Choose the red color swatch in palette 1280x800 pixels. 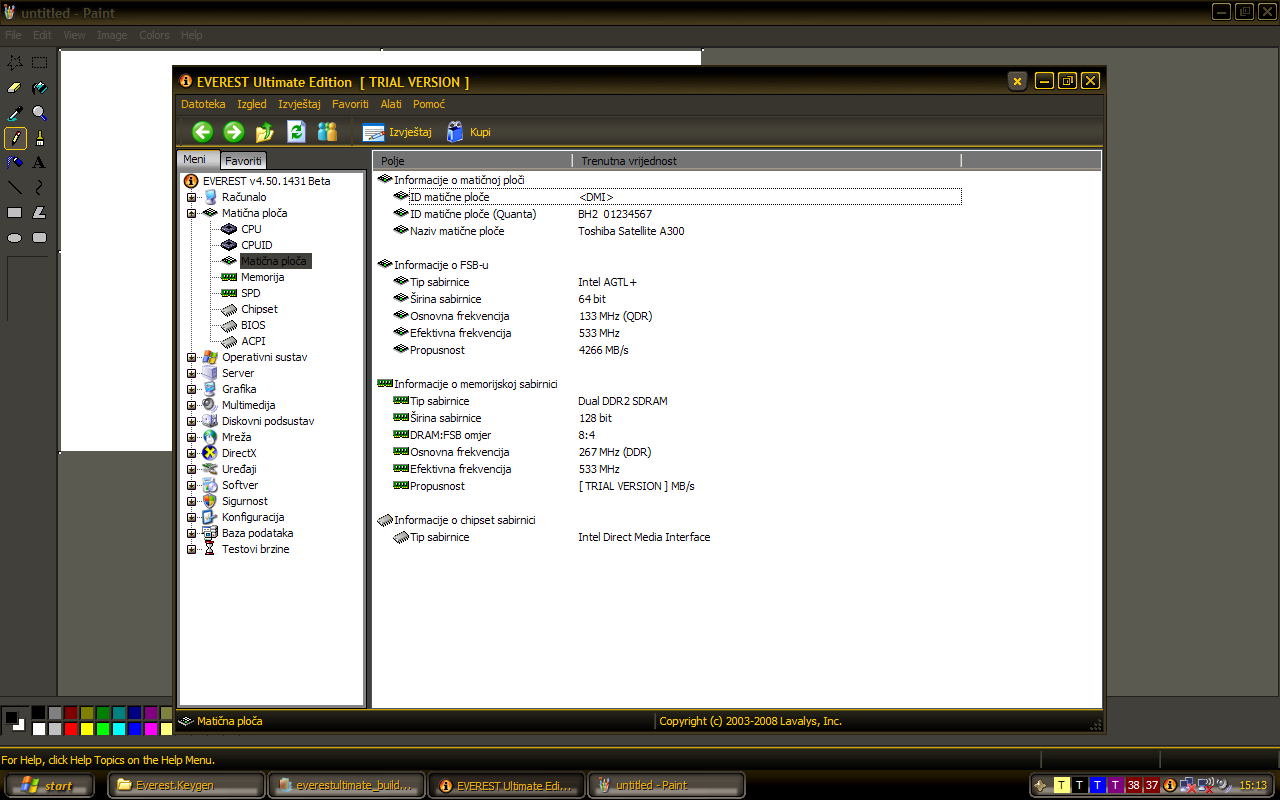click(x=71, y=729)
